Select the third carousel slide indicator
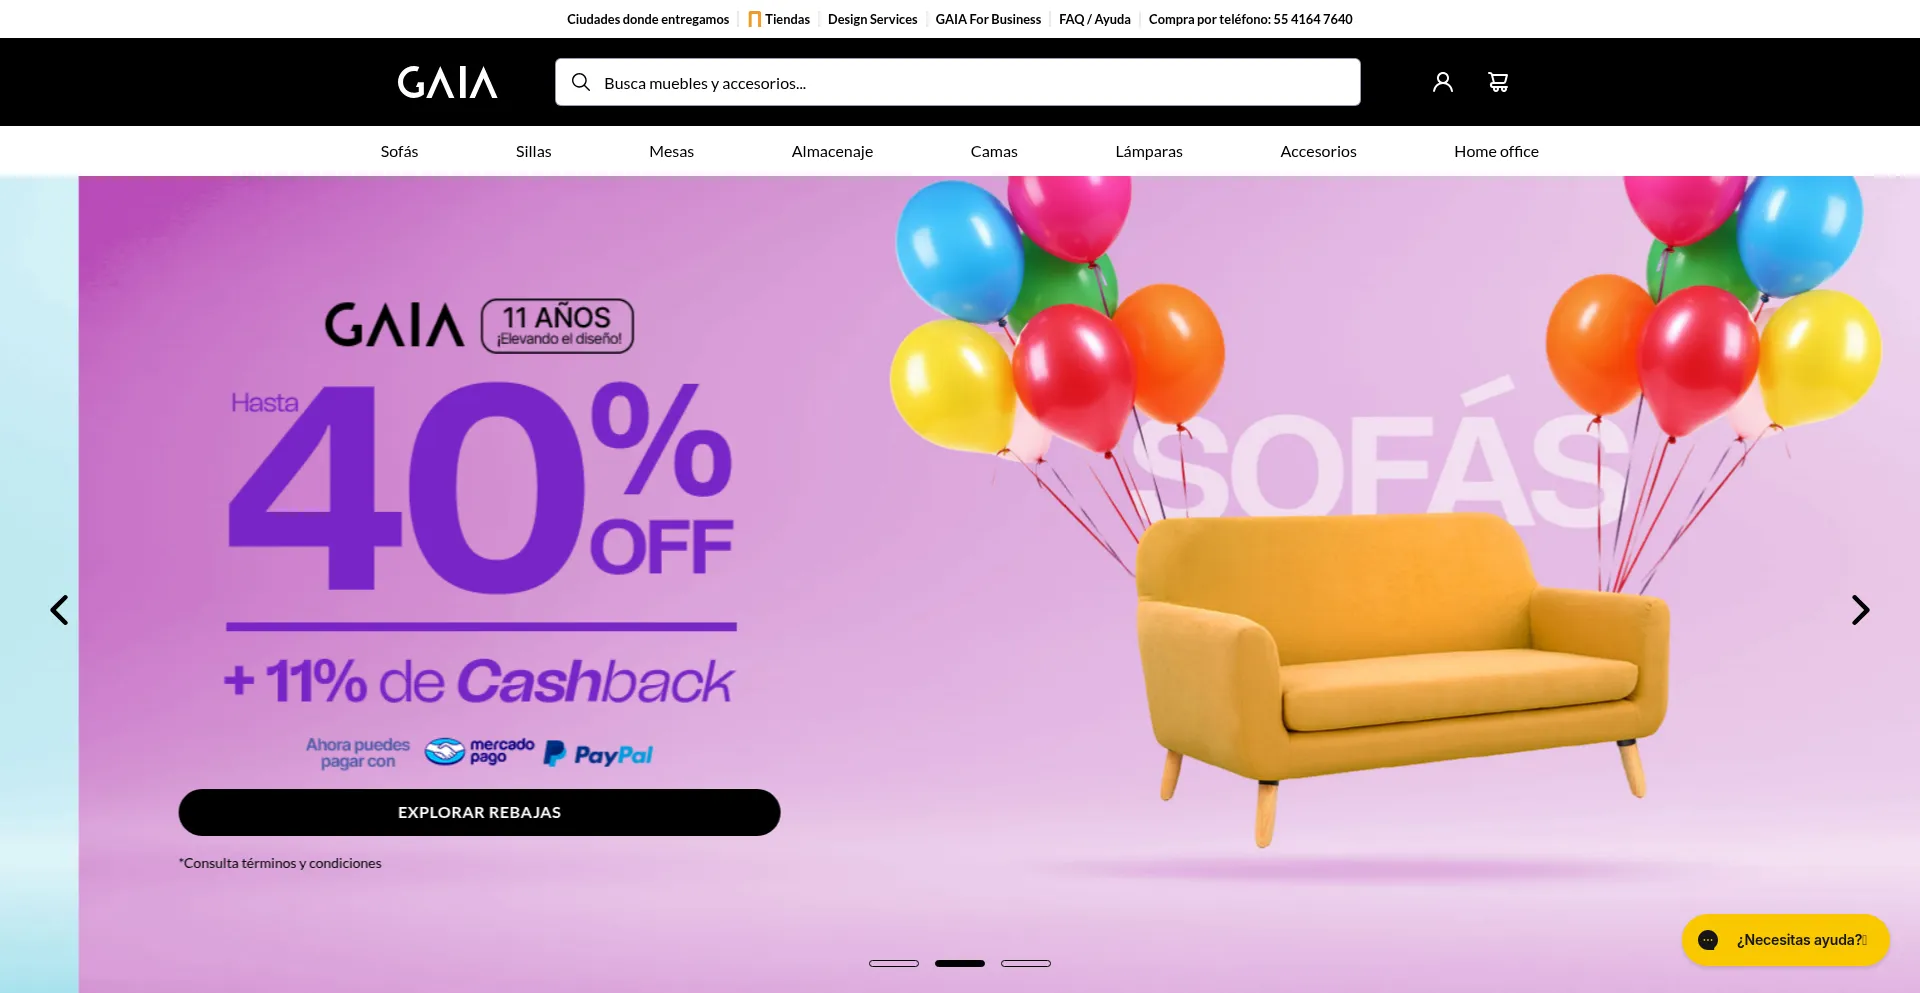The image size is (1920, 993). 1026,963
